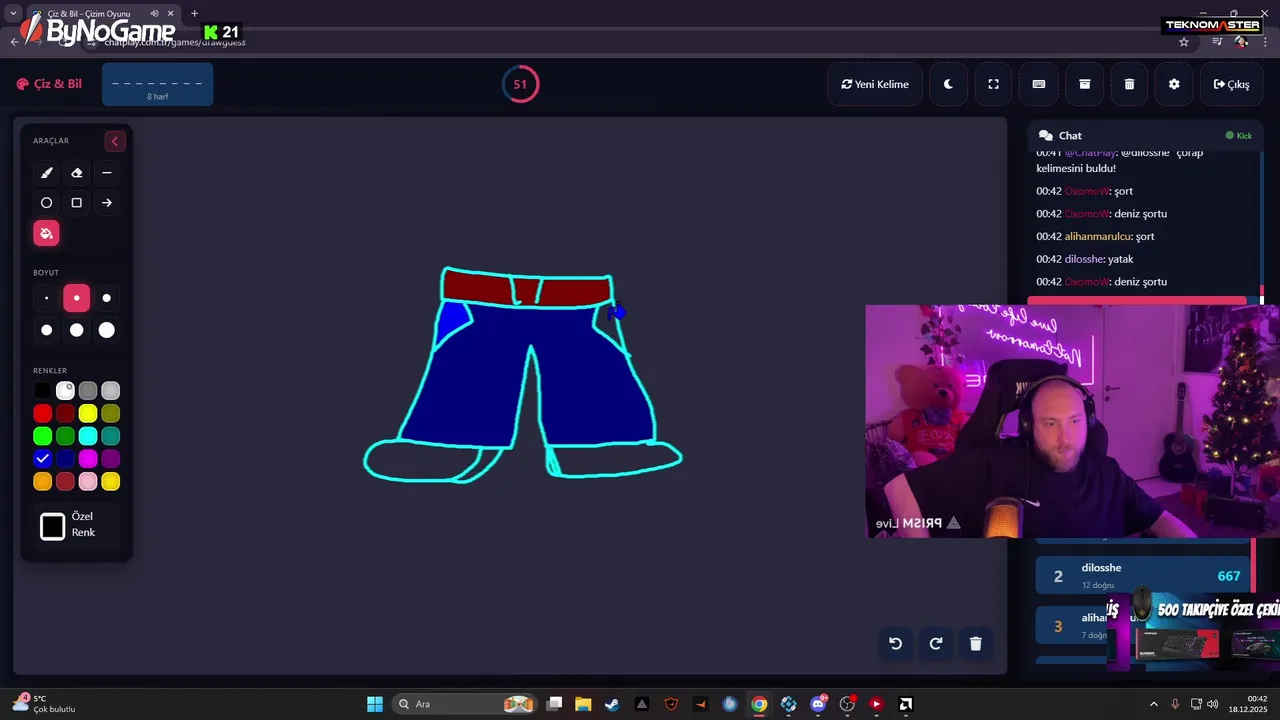The width and height of the screenshot is (1280, 720).
Task: Open the taskbar volume control
Action: click(x=1212, y=704)
